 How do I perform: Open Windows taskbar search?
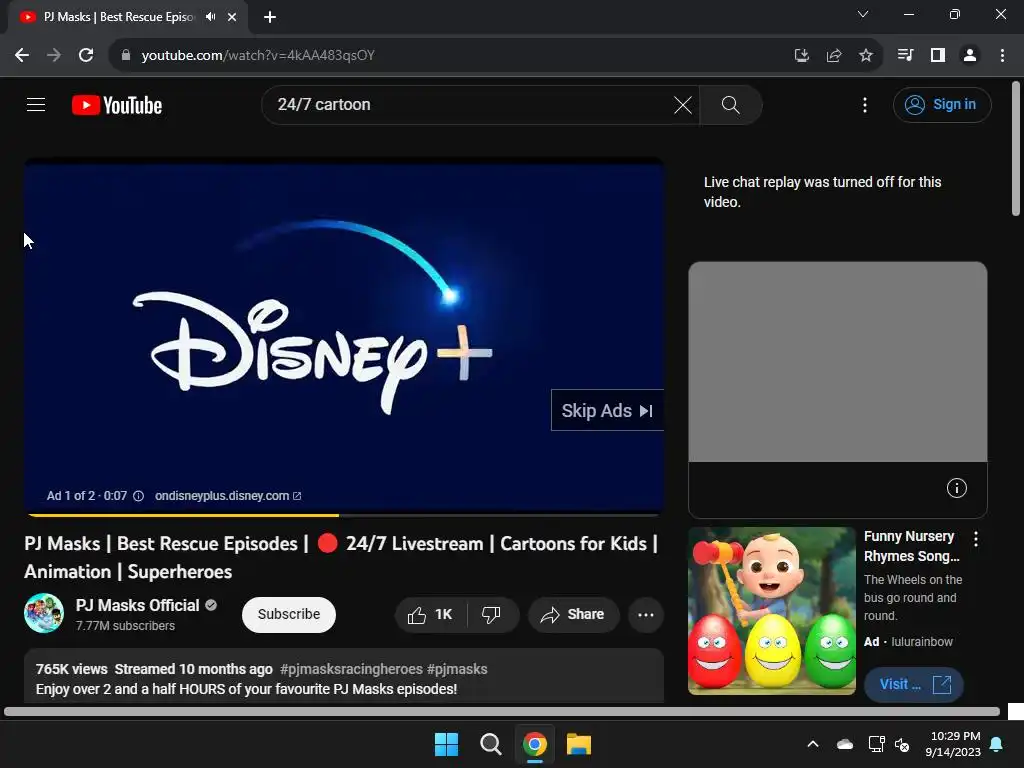(490, 744)
